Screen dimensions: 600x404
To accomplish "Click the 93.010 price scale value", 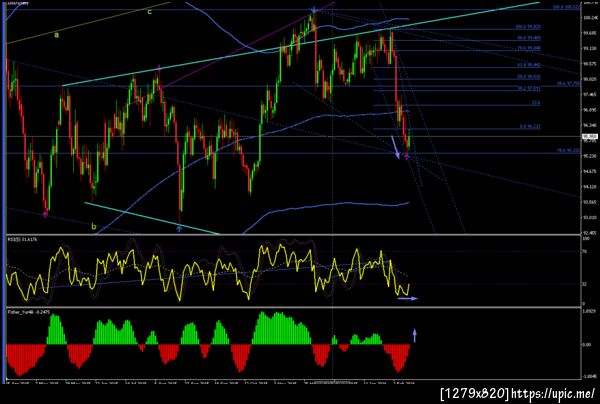I will 589,218.
